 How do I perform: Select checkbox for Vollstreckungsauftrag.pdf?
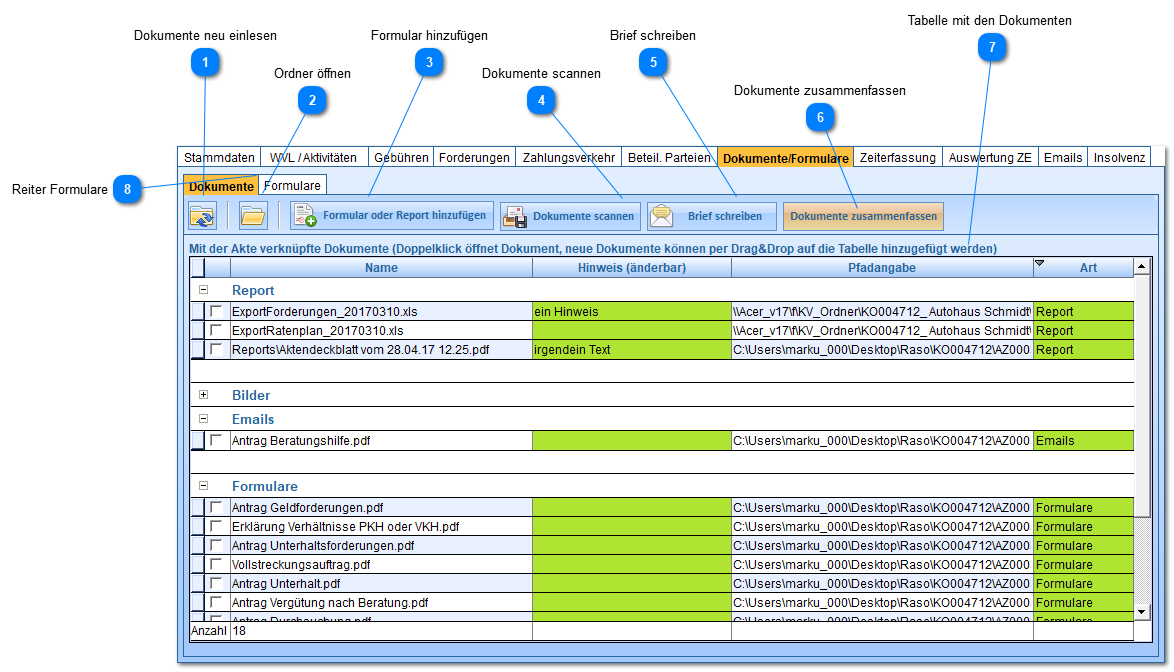pyautogui.click(x=216, y=565)
